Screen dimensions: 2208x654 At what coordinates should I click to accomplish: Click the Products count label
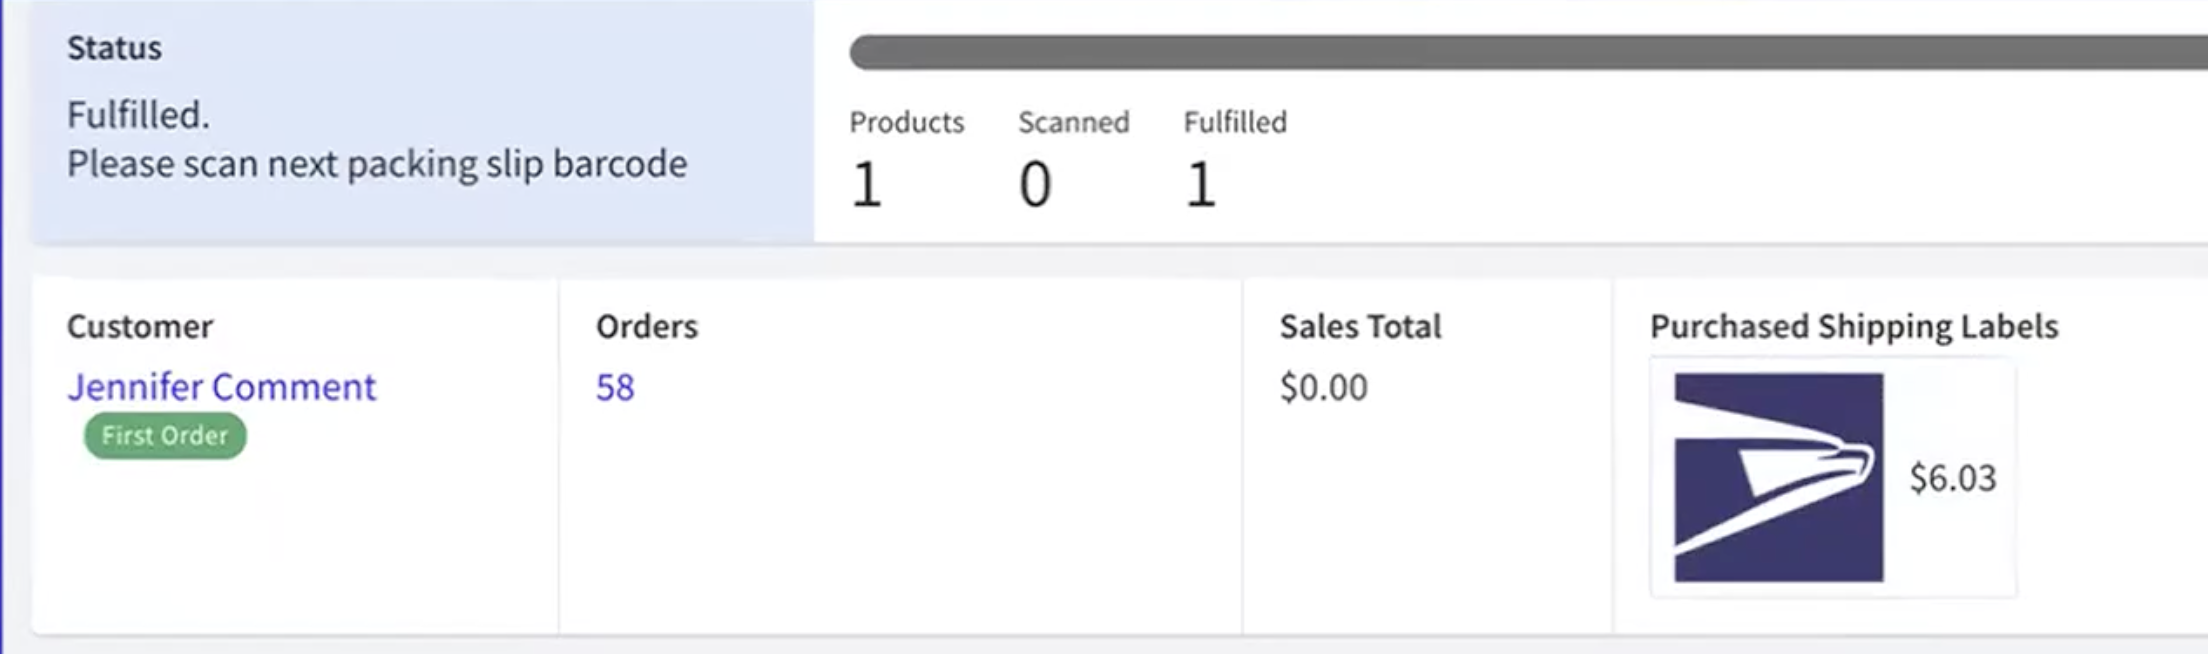click(906, 122)
